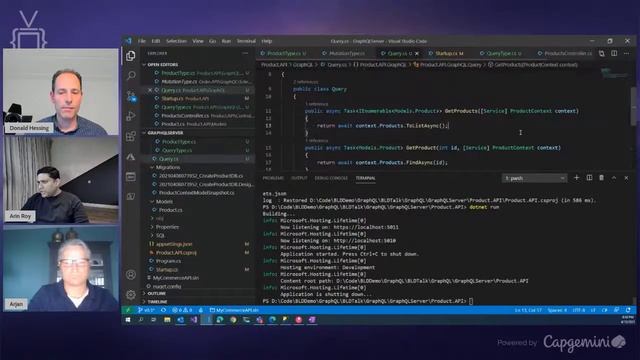The height and width of the screenshot is (360, 640).
Task: Open the View menu
Action: [198, 41]
